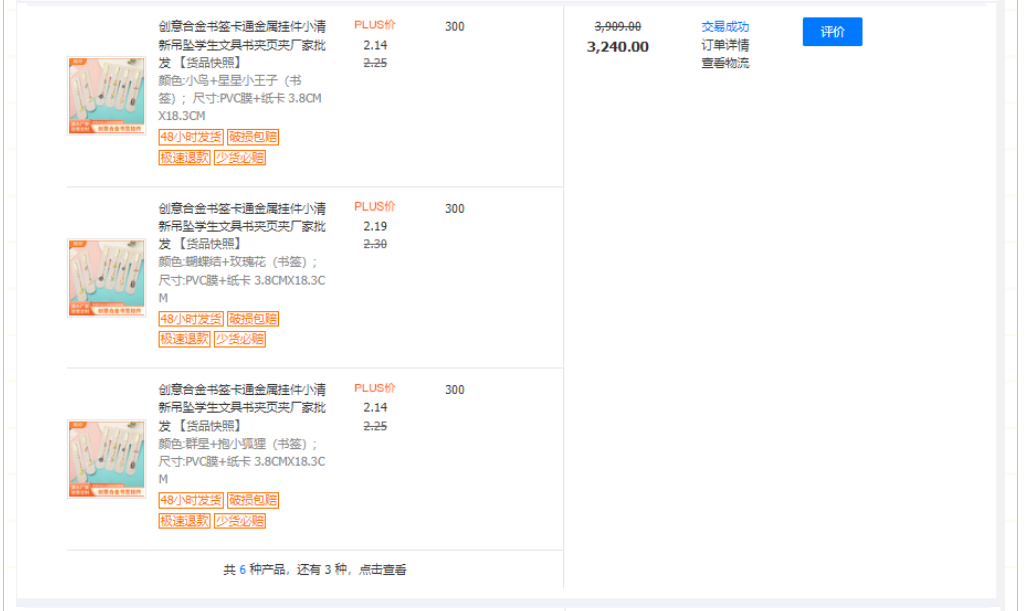
Task: Click 48小时发货 badge on 蝴蝶结+玫瑰花 item
Action: click(x=190, y=319)
